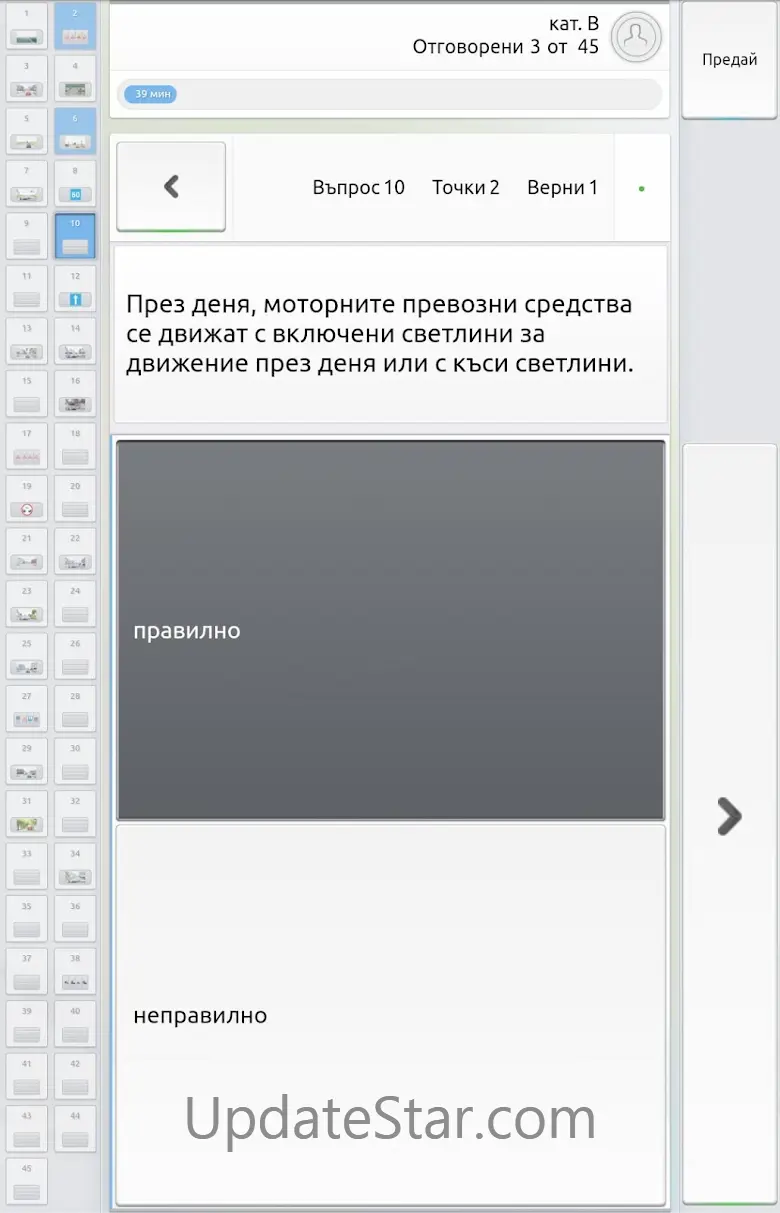The height and width of the screenshot is (1213, 780).
Task: Click the Отговорени 3 от 45 counter
Action: click(x=505, y=46)
